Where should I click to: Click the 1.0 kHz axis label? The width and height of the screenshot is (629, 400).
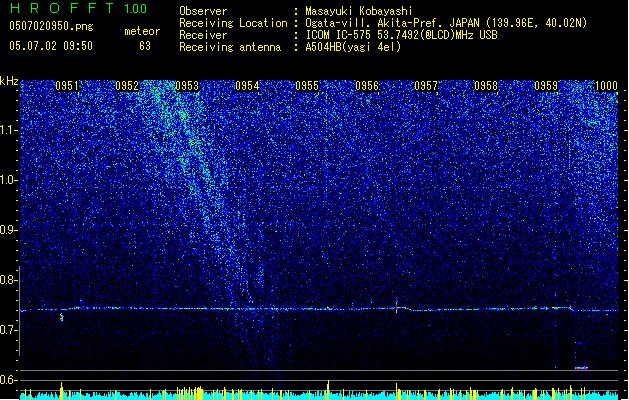coord(9,180)
